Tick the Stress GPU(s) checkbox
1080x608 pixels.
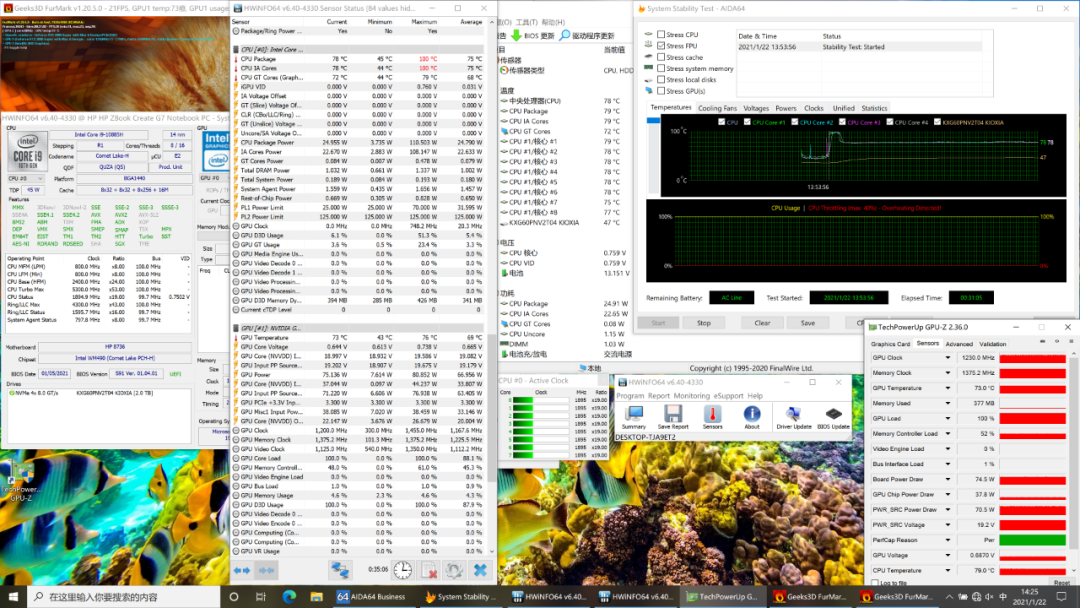pyautogui.click(x=661, y=91)
